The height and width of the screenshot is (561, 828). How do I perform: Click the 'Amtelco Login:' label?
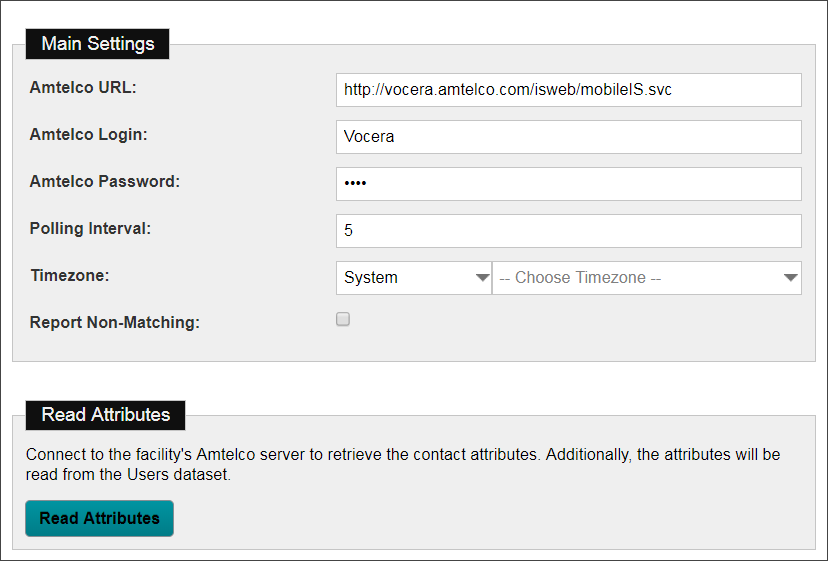tap(89, 134)
